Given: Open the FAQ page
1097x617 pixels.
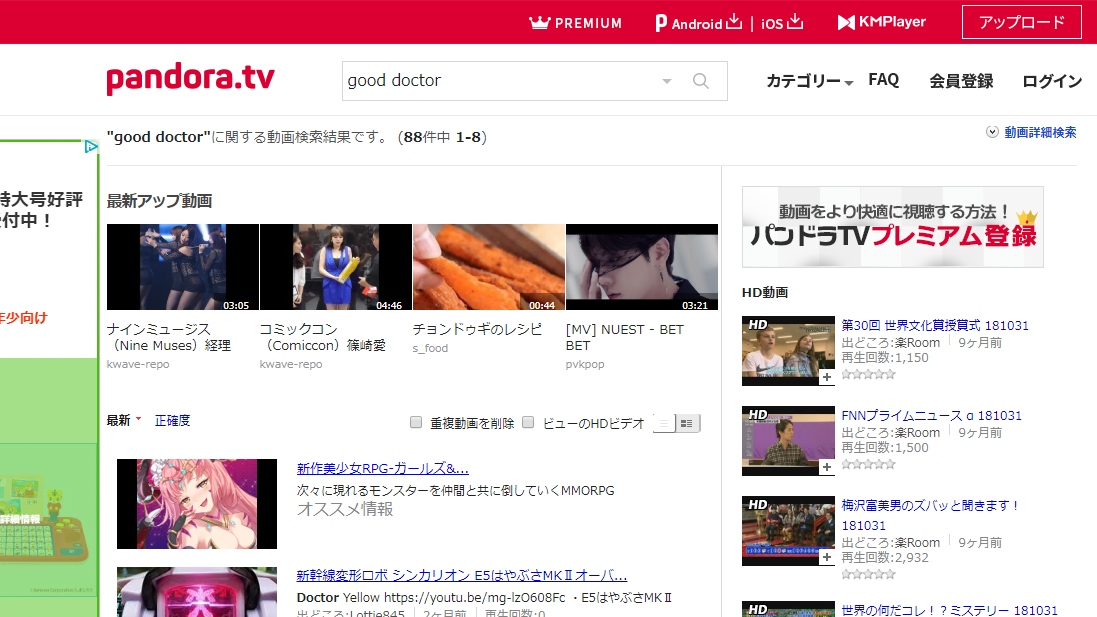Looking at the screenshot, I should (884, 80).
